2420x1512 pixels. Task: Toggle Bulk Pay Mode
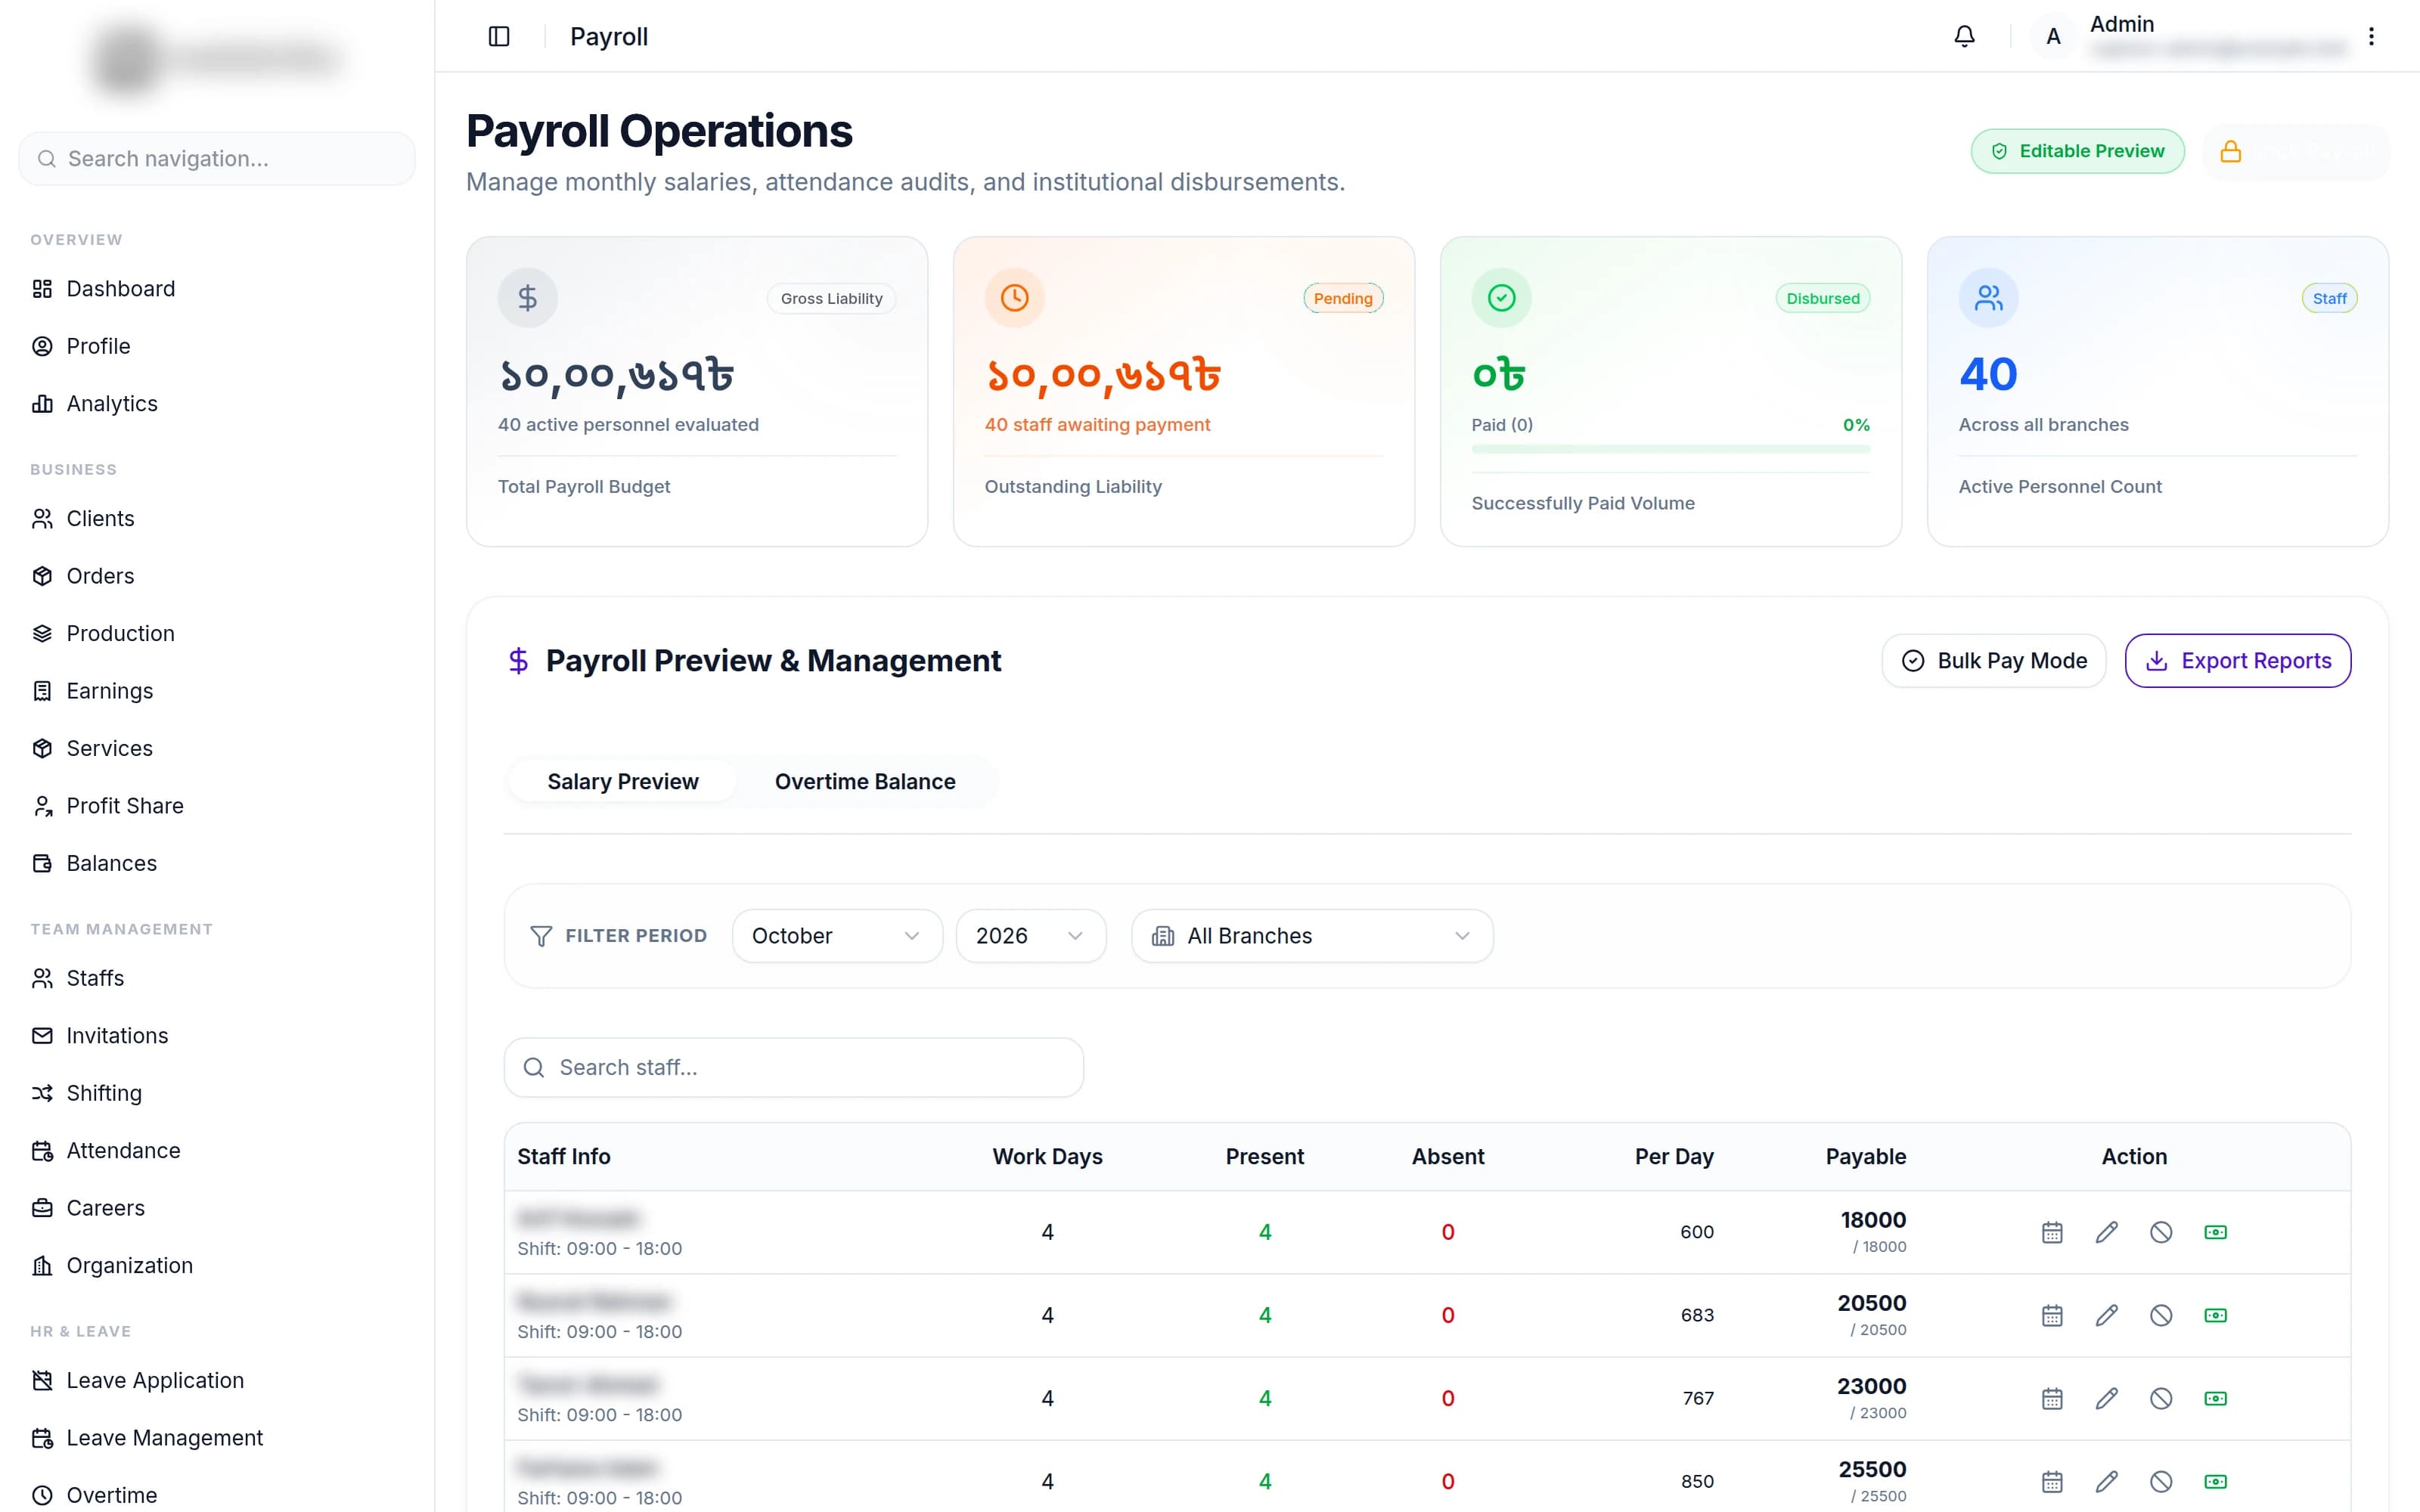pyautogui.click(x=1994, y=661)
